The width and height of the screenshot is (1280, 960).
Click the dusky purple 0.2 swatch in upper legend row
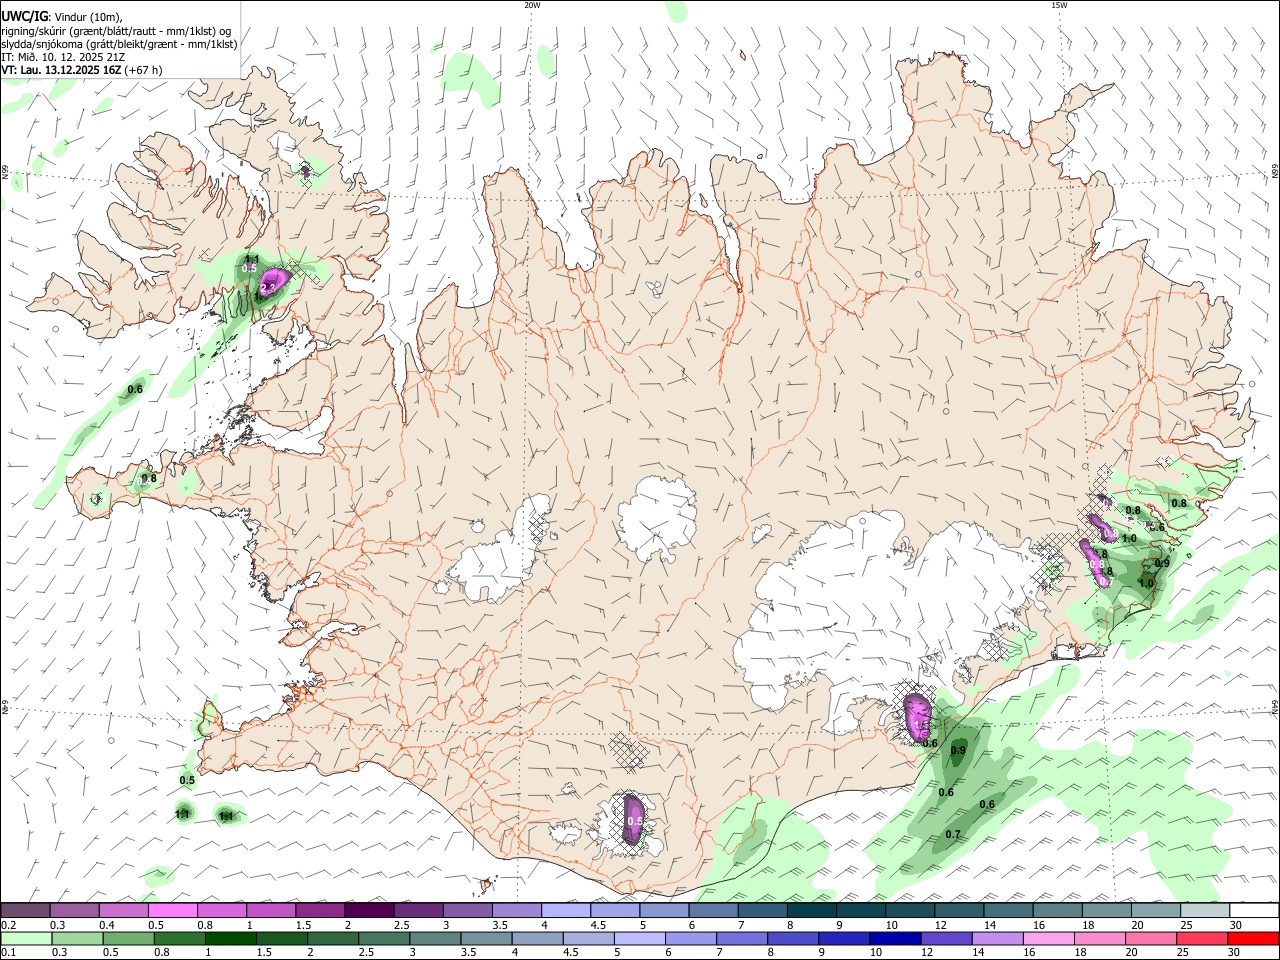coord(25,910)
